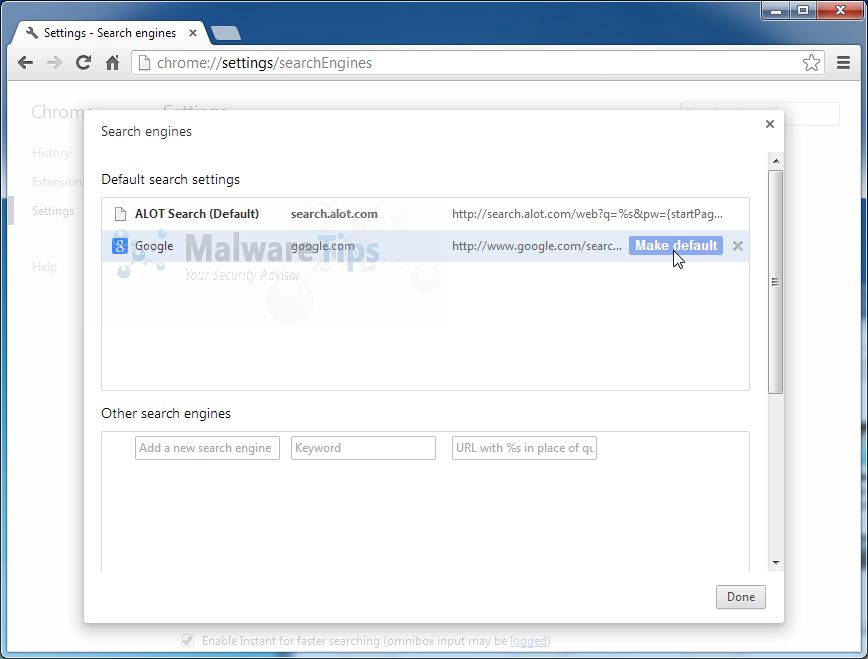The height and width of the screenshot is (659, 868).
Task: Open the home page via the house icon
Action: [x=112, y=63]
